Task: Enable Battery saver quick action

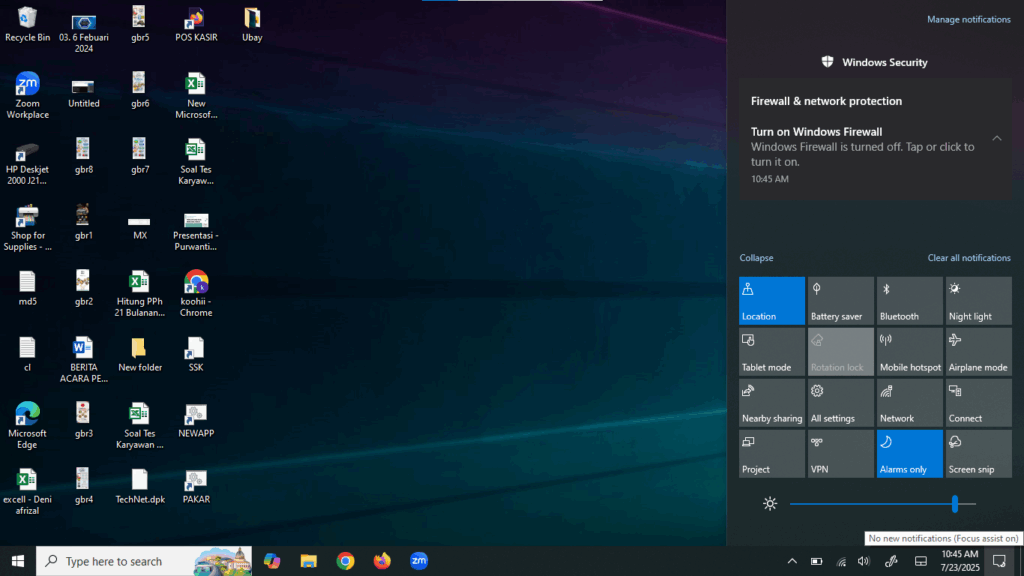Action: (840, 300)
